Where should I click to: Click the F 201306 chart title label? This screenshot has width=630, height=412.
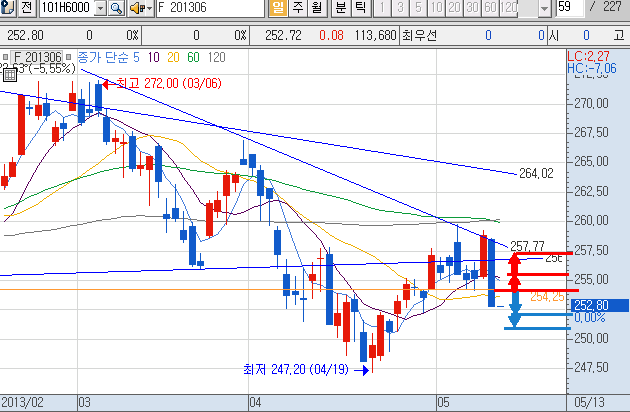point(38,58)
